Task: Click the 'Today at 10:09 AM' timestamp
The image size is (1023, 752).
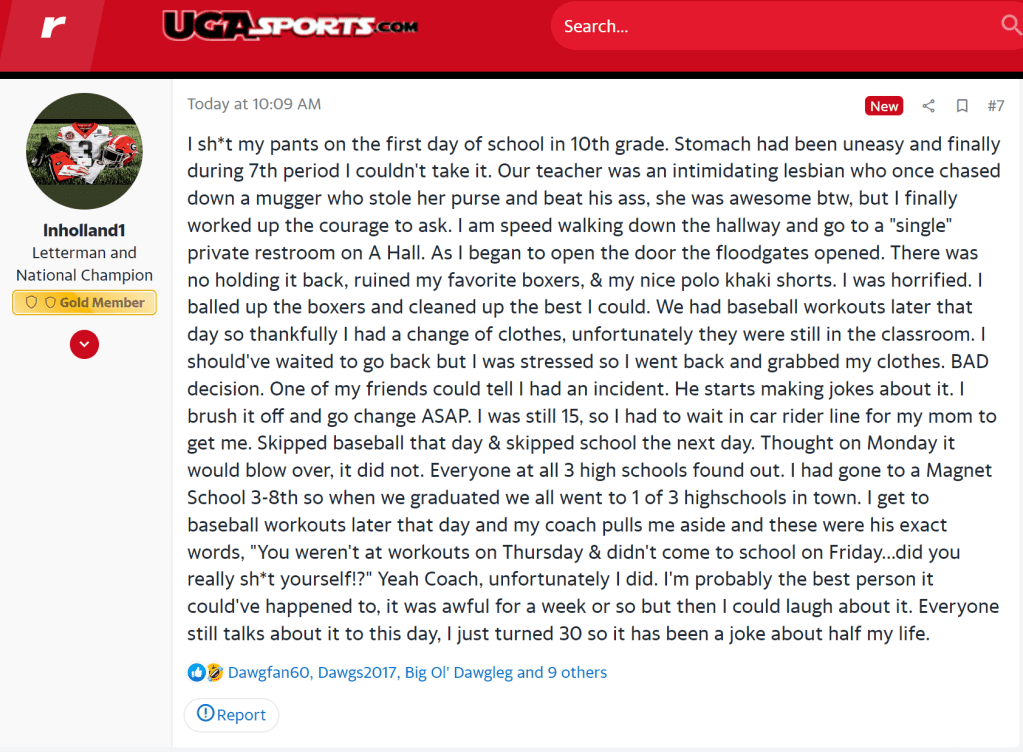Action: point(254,104)
